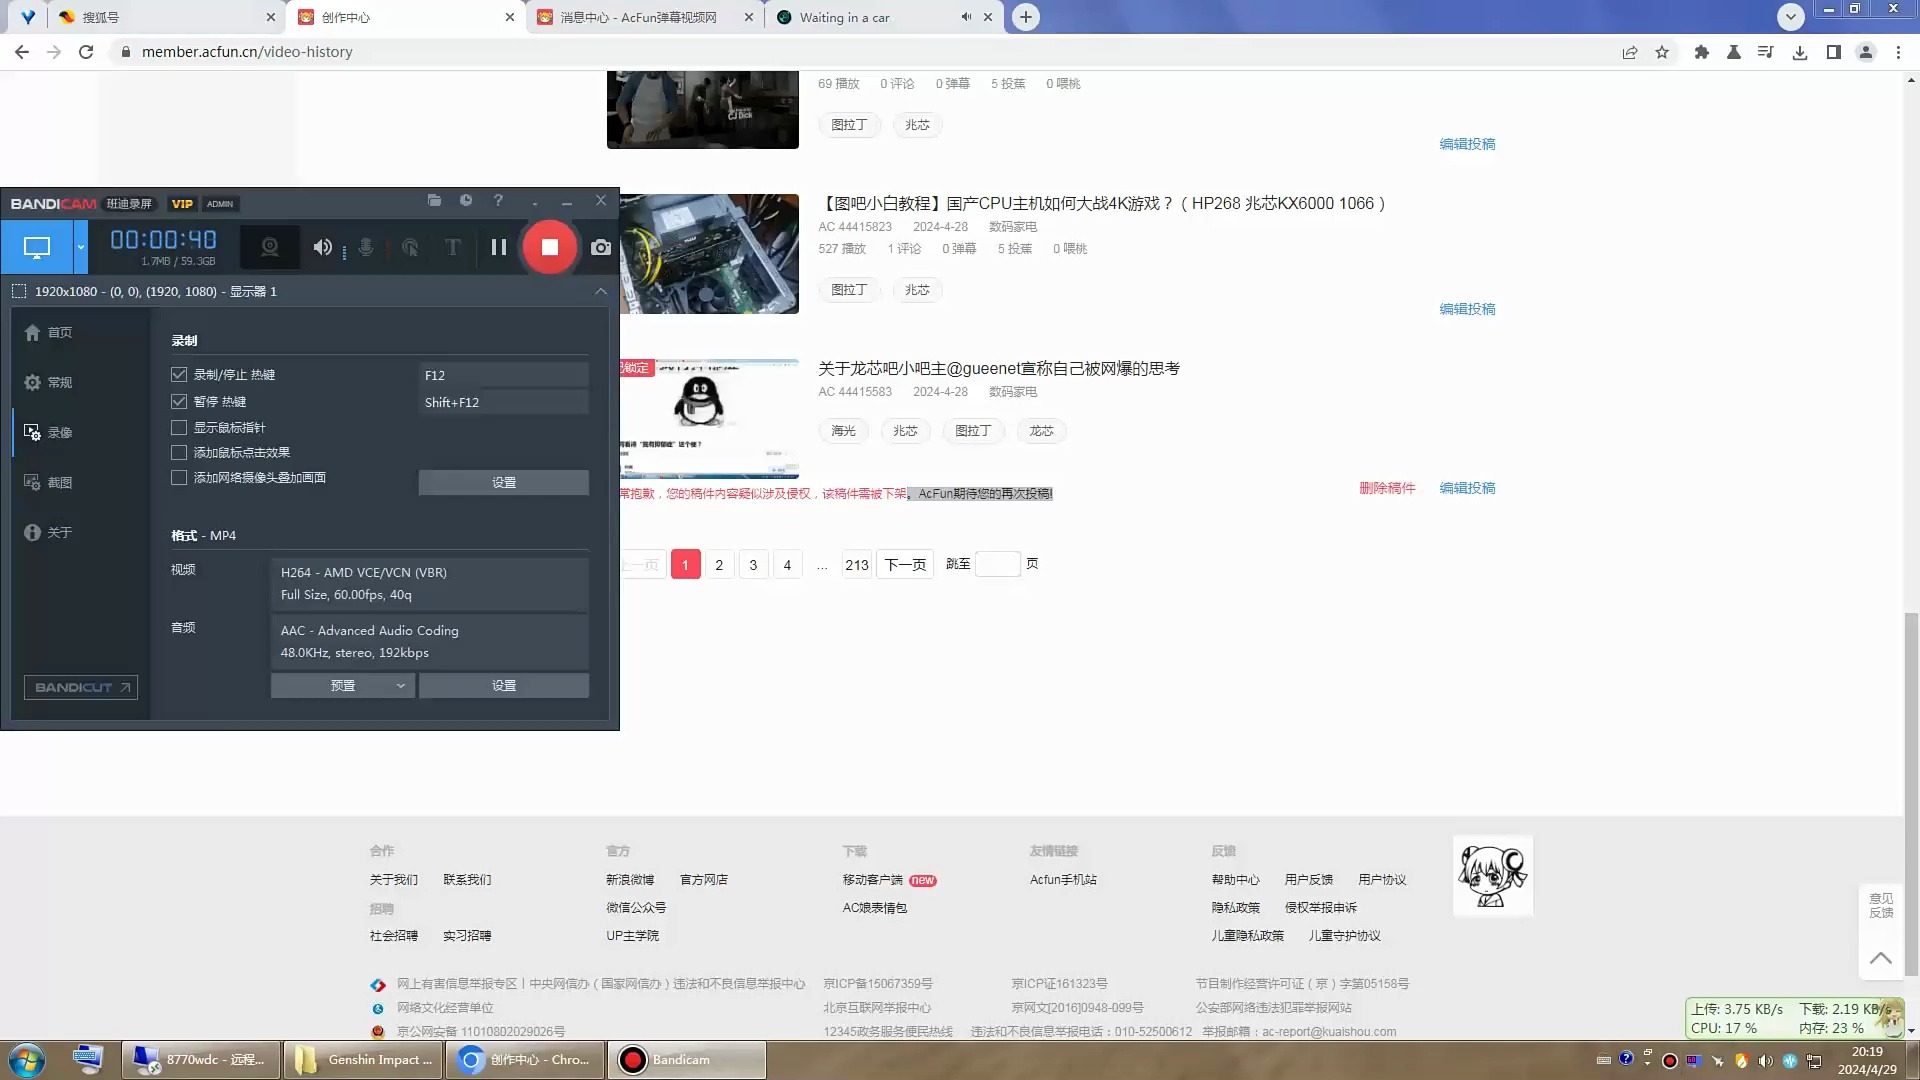Go to page 3 of video list
This screenshot has height=1080, width=1920.
point(753,564)
